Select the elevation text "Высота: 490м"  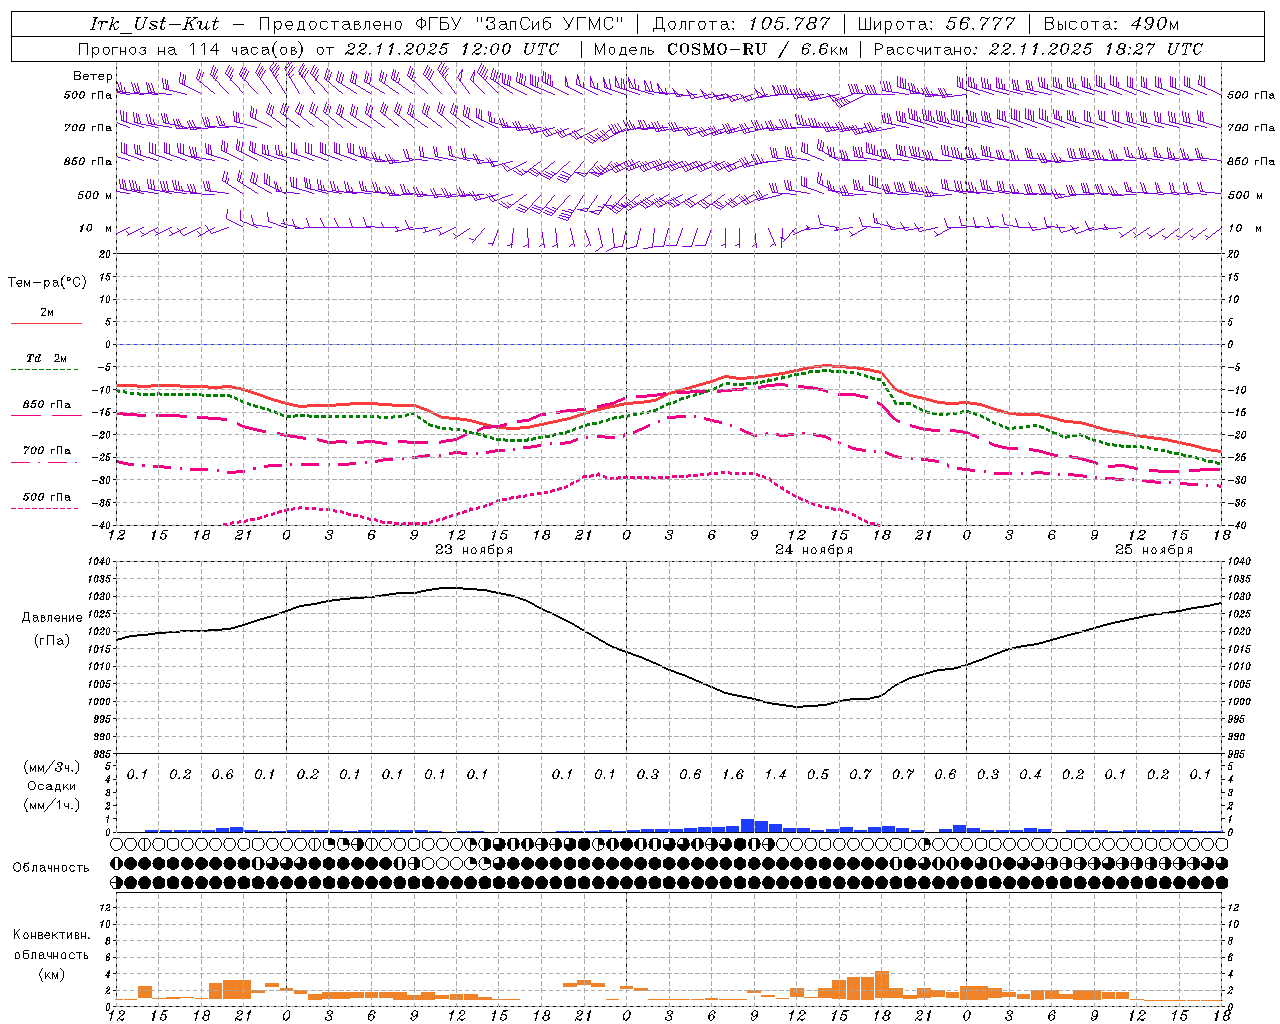tap(1111, 24)
